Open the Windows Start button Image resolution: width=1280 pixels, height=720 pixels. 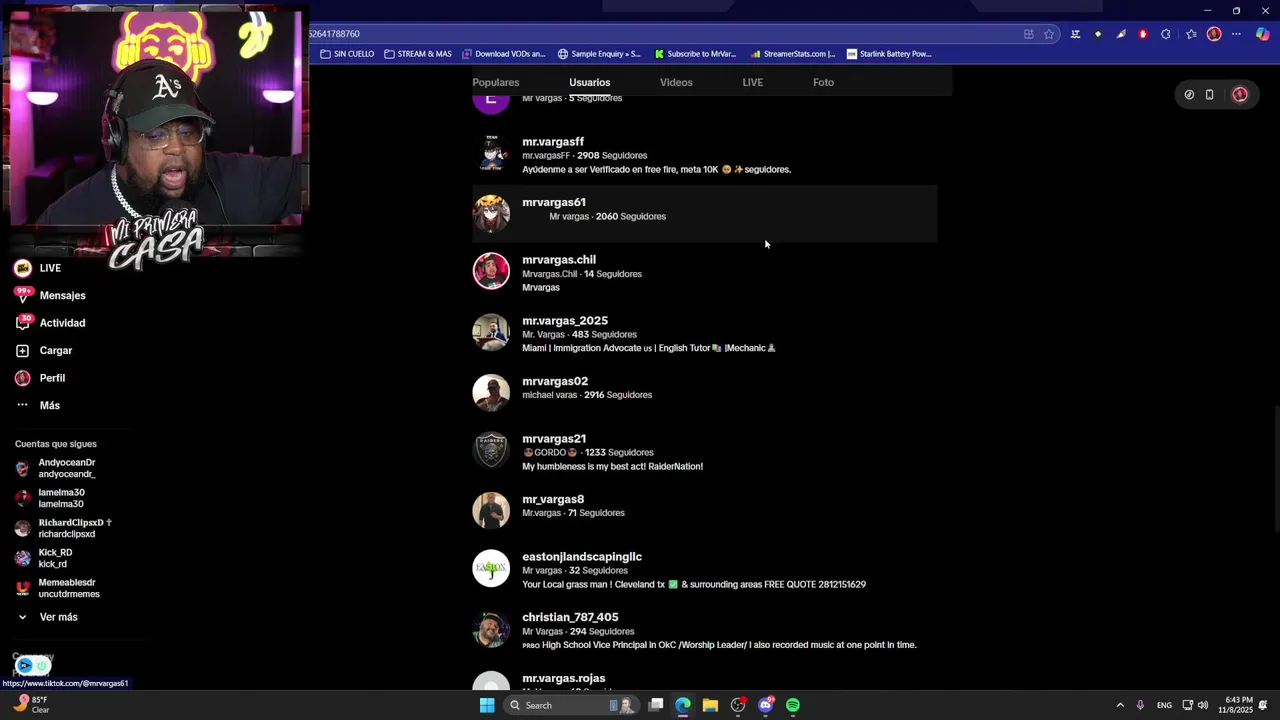[487, 705]
